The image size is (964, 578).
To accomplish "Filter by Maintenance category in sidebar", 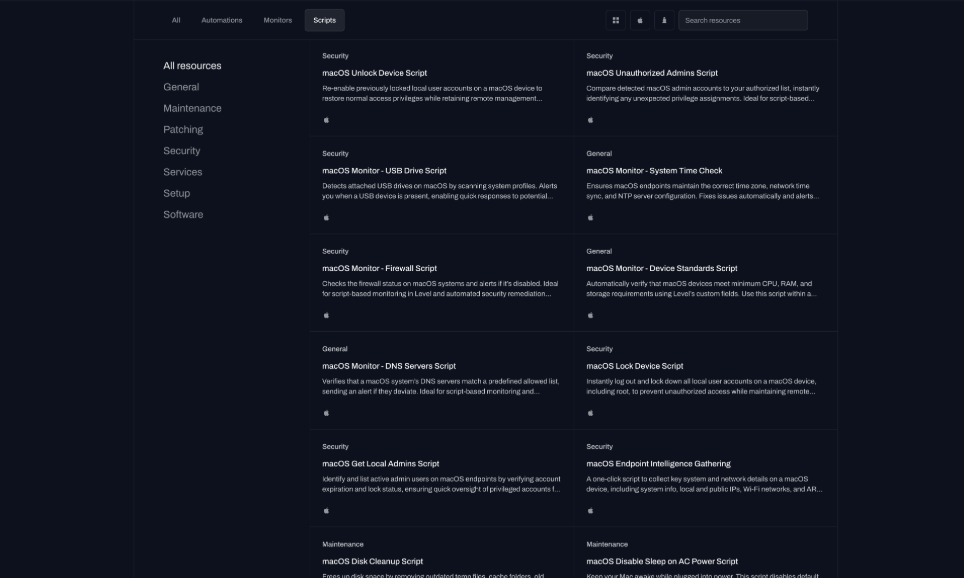I will pyautogui.click(x=192, y=108).
